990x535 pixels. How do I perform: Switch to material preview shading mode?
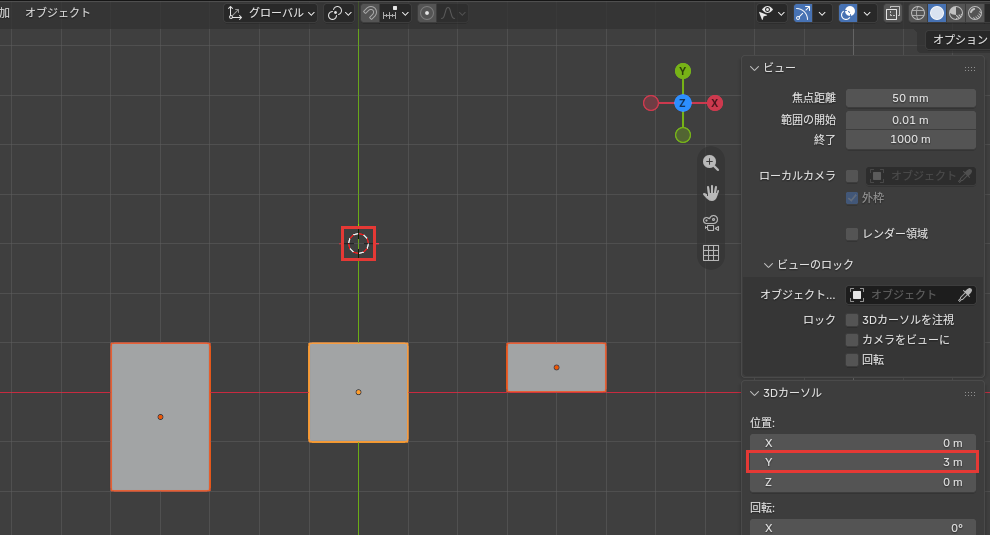click(956, 13)
